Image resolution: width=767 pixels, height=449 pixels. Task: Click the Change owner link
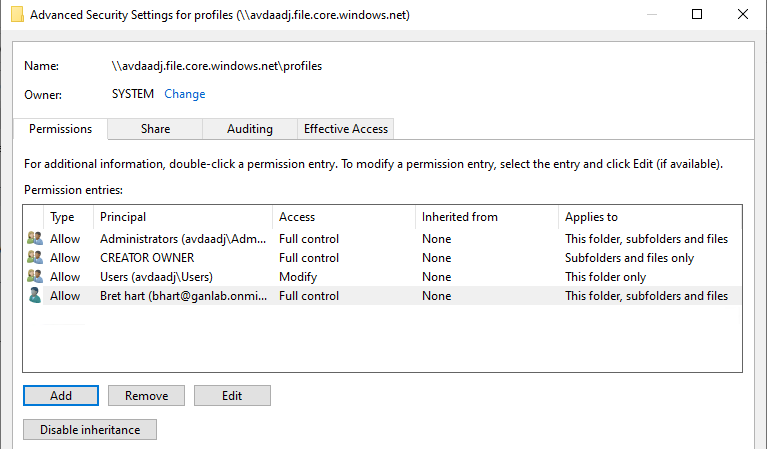tap(185, 94)
